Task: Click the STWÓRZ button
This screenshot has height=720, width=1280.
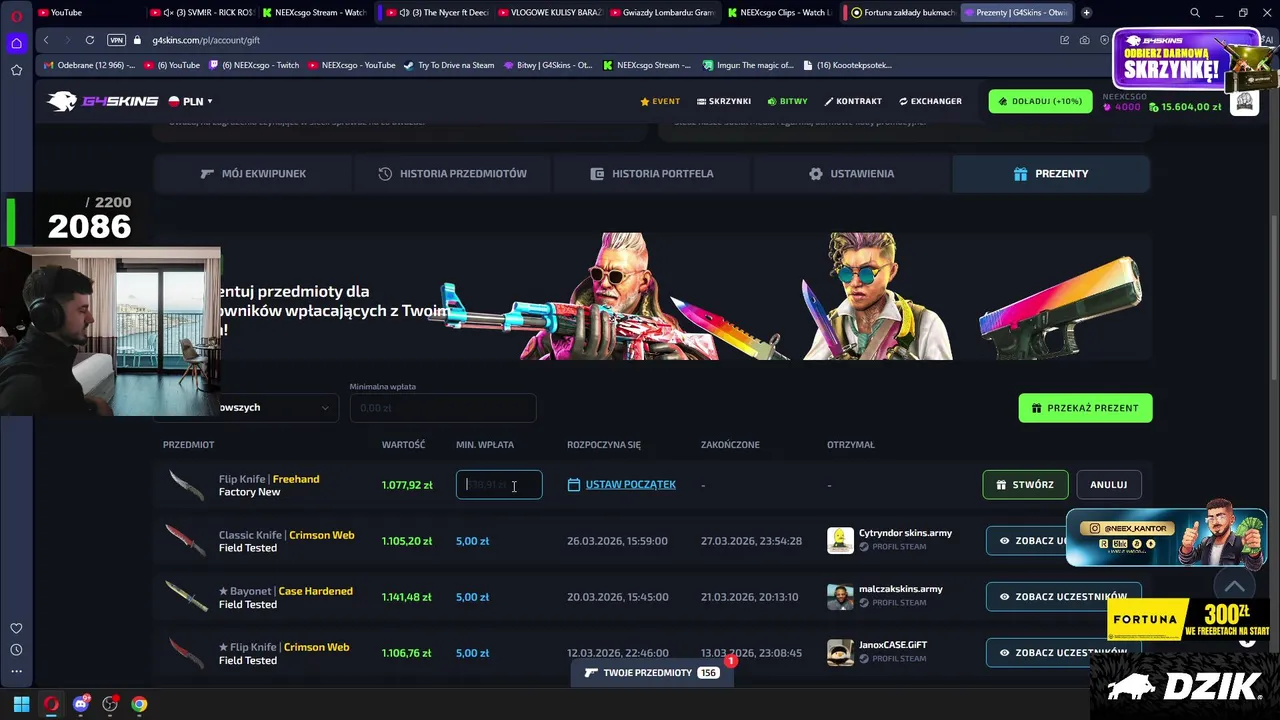Action: [1025, 485]
